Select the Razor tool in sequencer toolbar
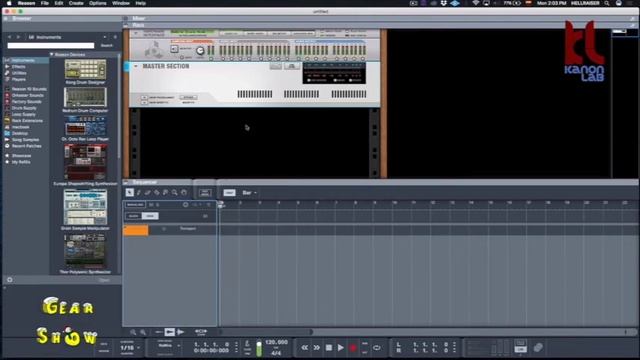 pos(156,193)
